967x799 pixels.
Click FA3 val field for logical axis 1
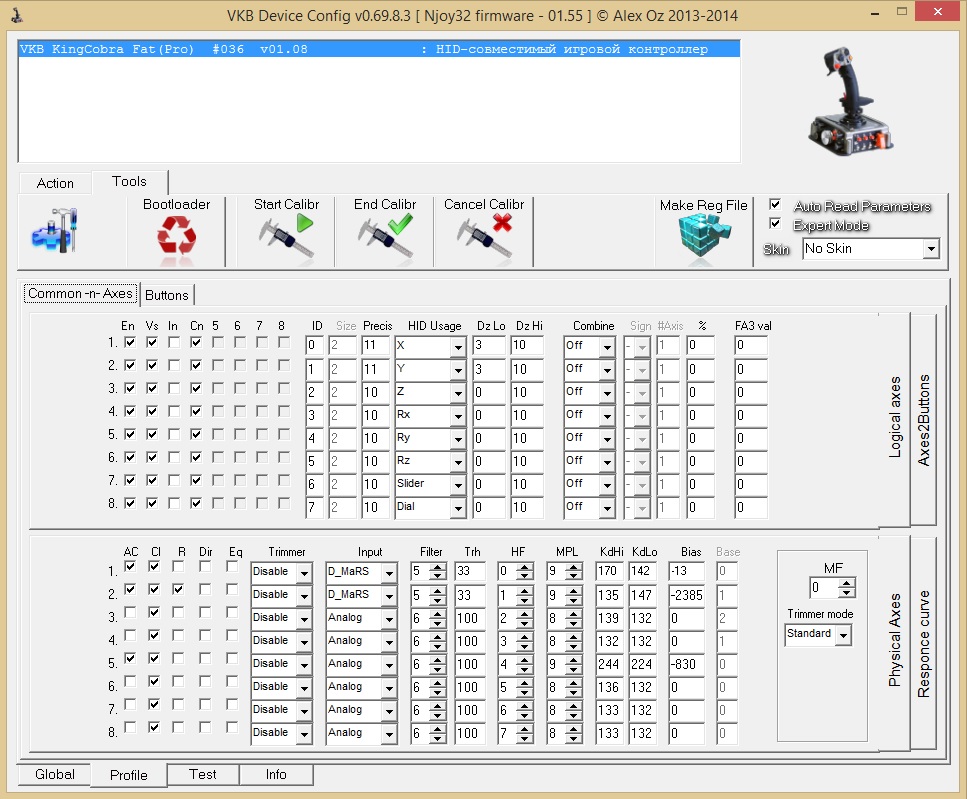point(751,345)
